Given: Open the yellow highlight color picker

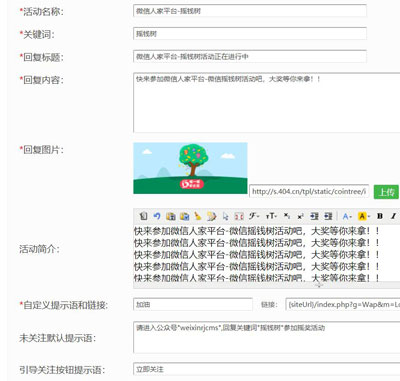Looking at the screenshot, I should [364, 216].
